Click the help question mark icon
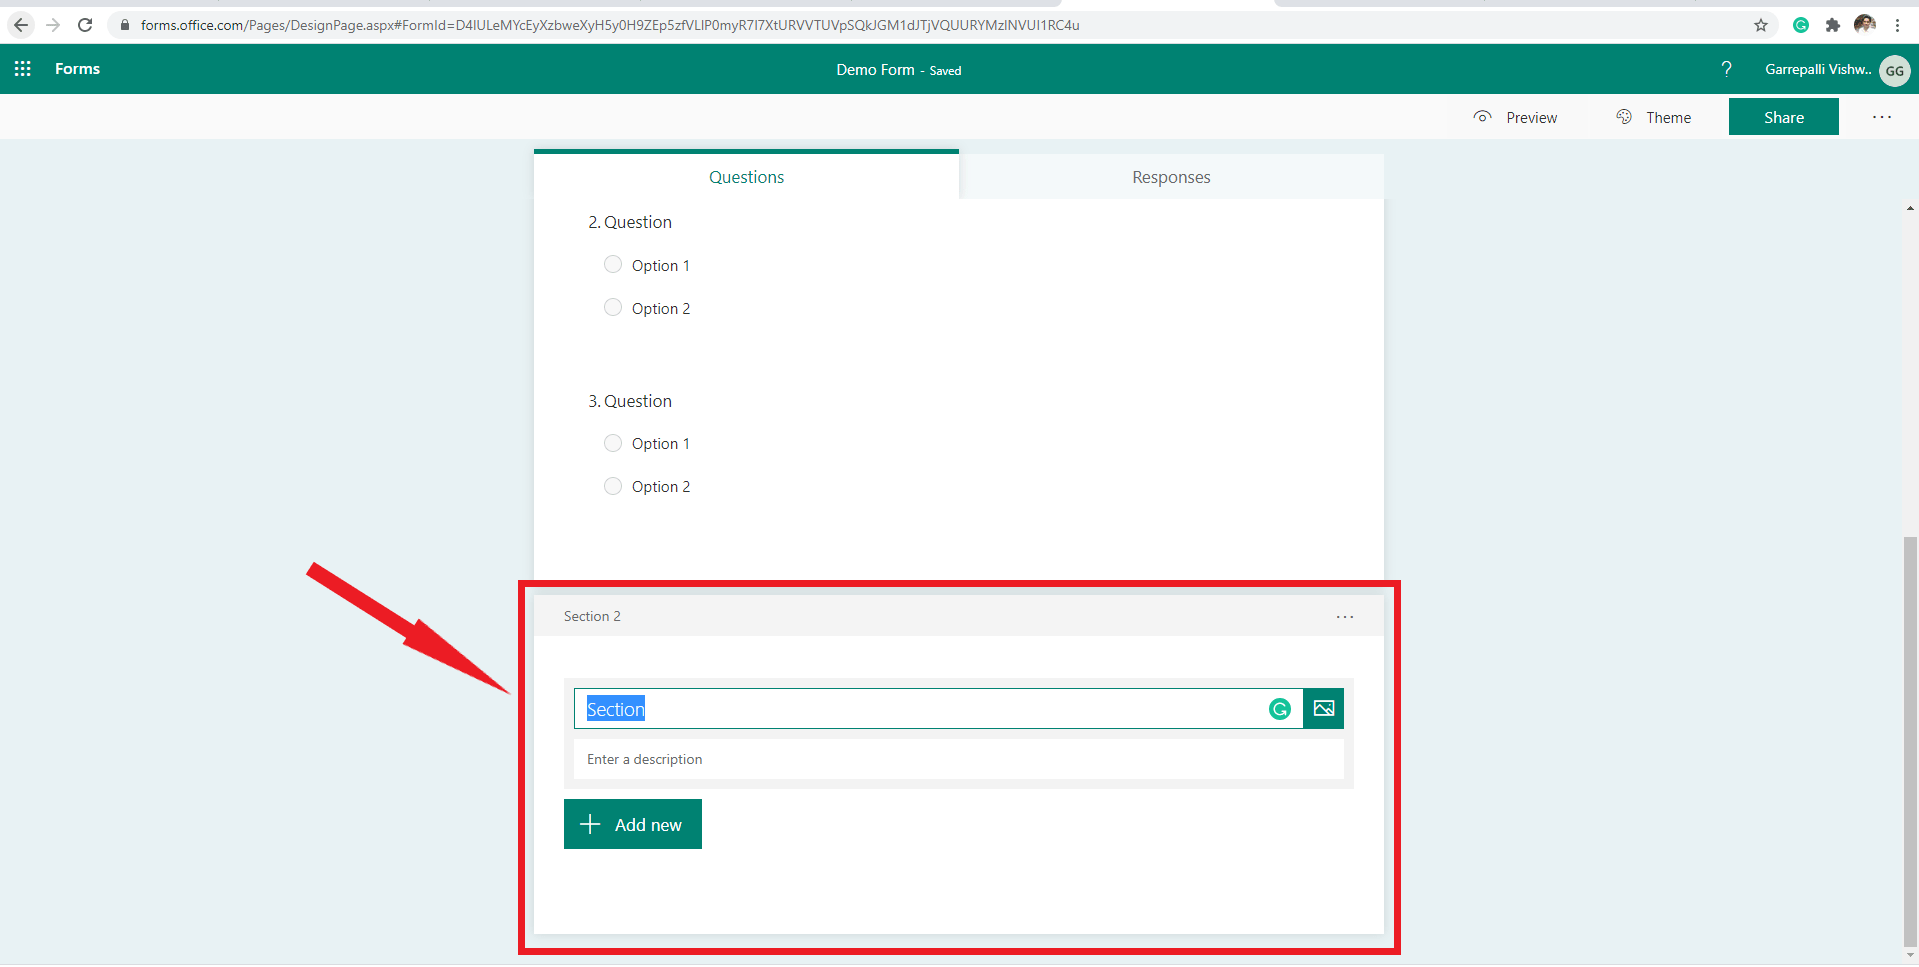 coord(1726,69)
